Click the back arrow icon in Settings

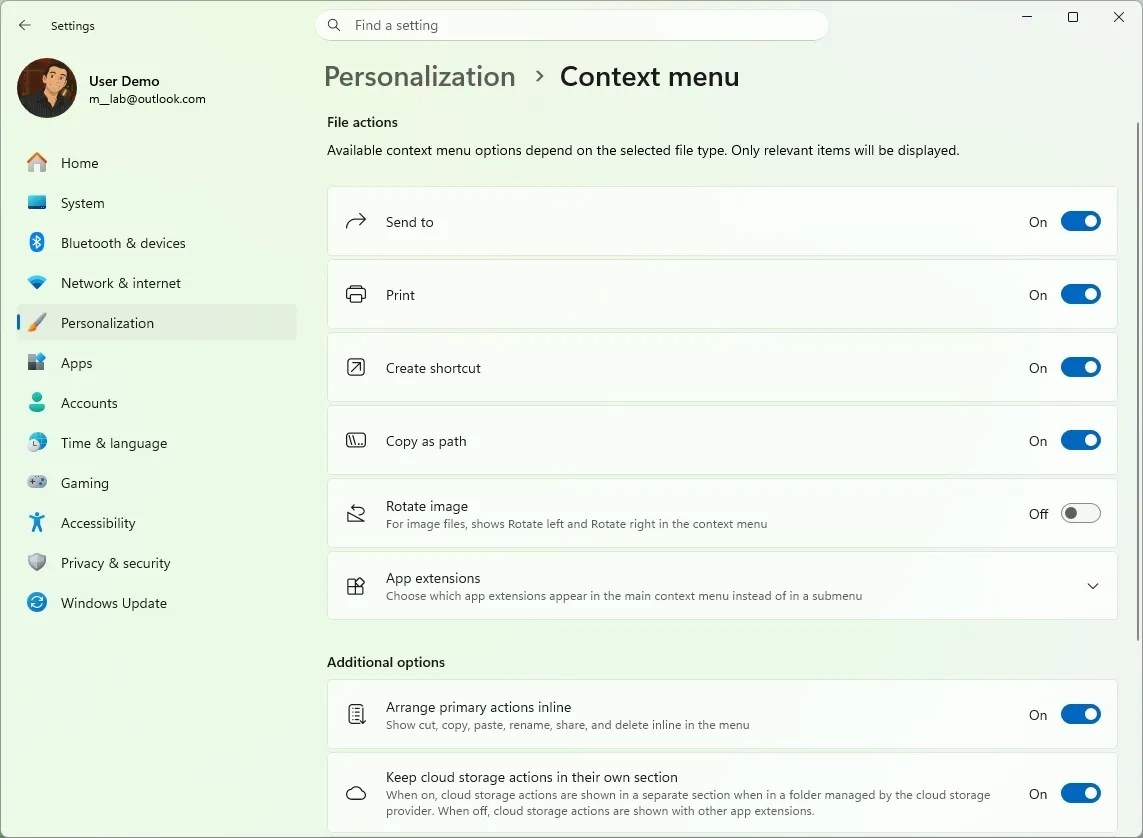pyautogui.click(x=25, y=26)
